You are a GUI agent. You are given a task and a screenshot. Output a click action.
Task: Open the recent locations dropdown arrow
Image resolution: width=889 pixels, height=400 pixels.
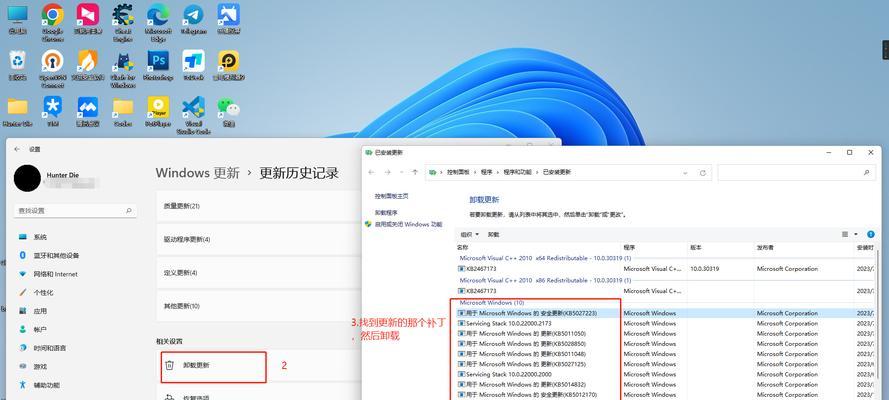coord(401,172)
